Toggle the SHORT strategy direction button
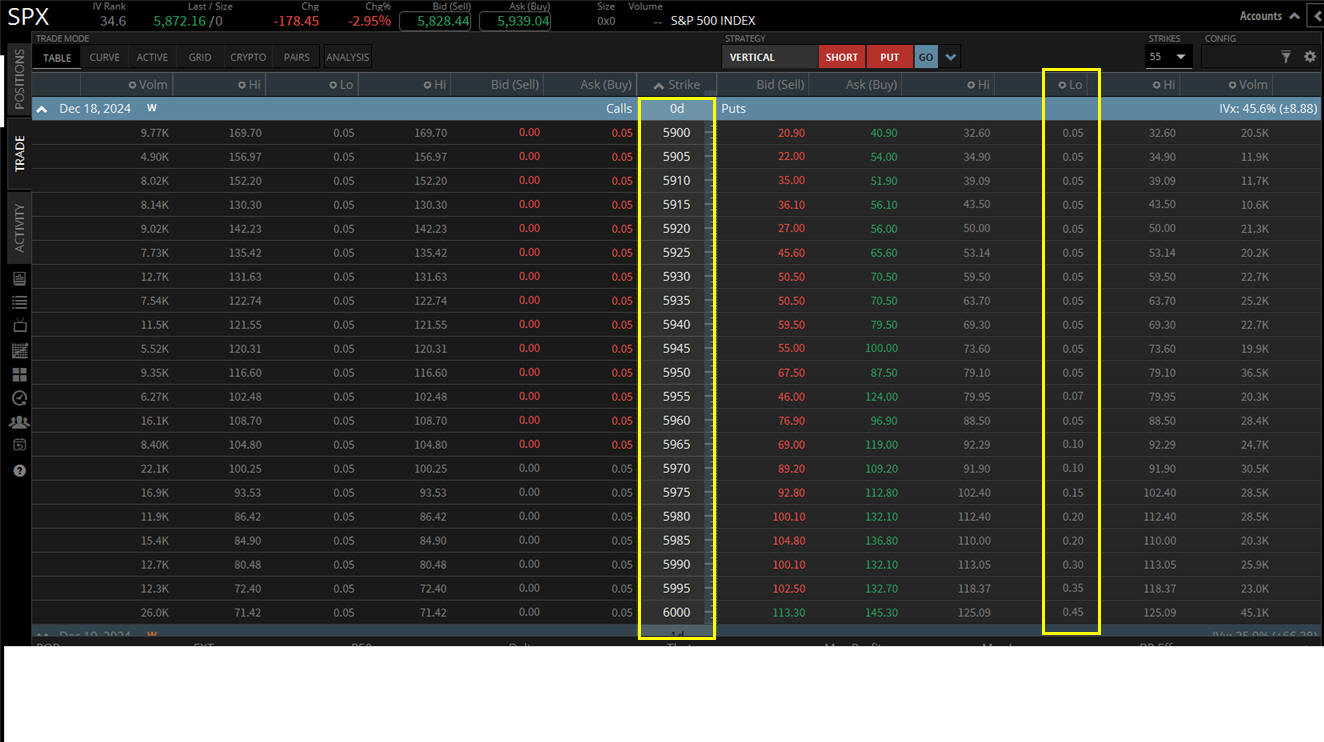This screenshot has width=1324, height=742. pyautogui.click(x=841, y=57)
